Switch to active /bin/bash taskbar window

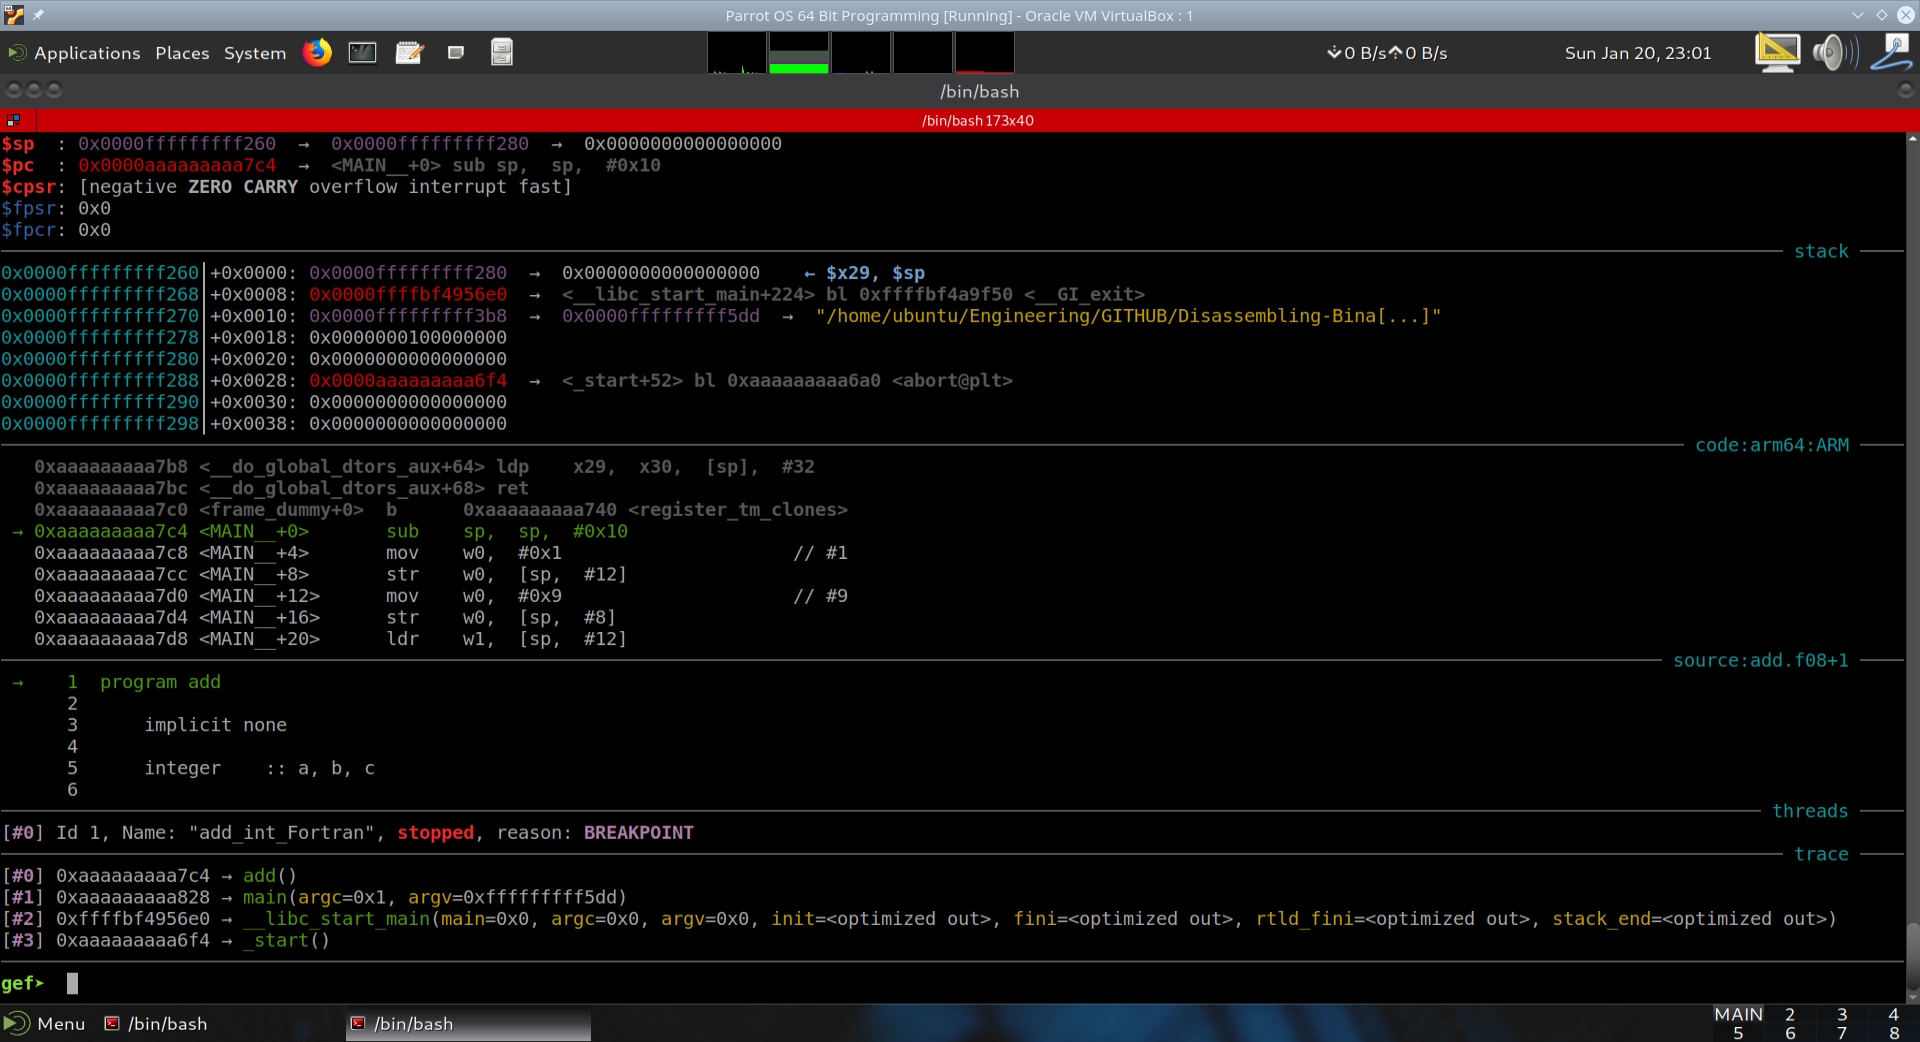coord(468,1023)
